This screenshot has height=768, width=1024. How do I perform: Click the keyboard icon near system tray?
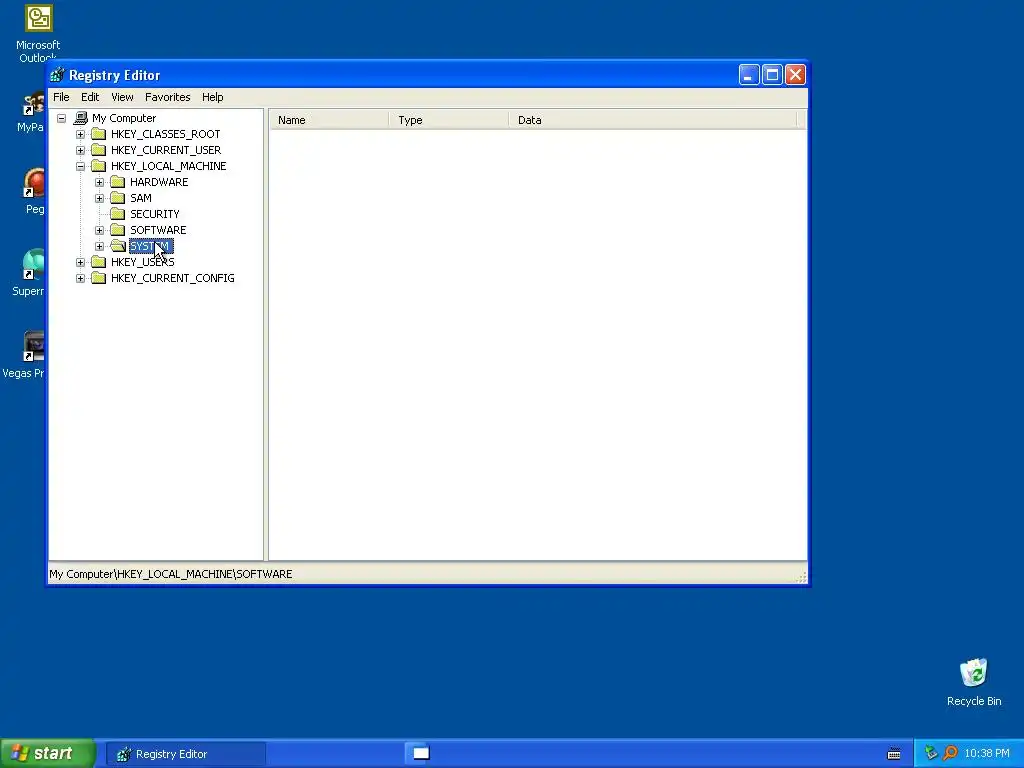click(x=894, y=754)
